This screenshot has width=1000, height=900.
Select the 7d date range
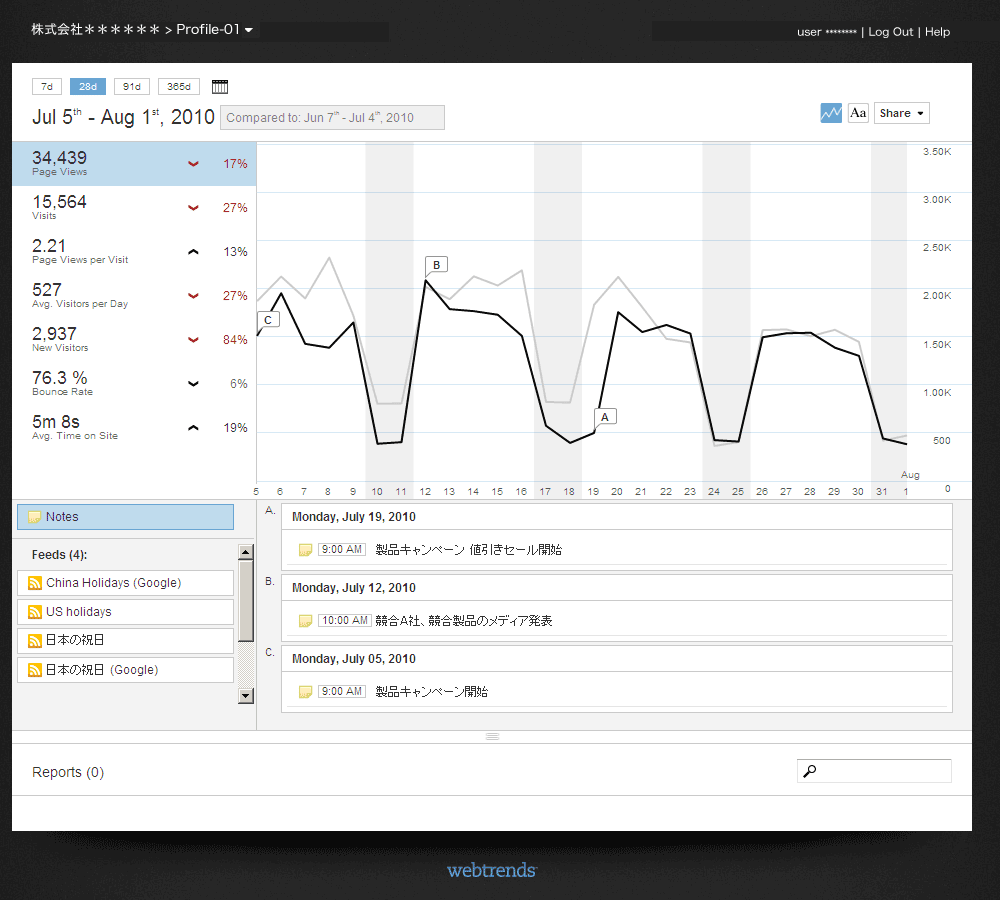[x=47, y=87]
